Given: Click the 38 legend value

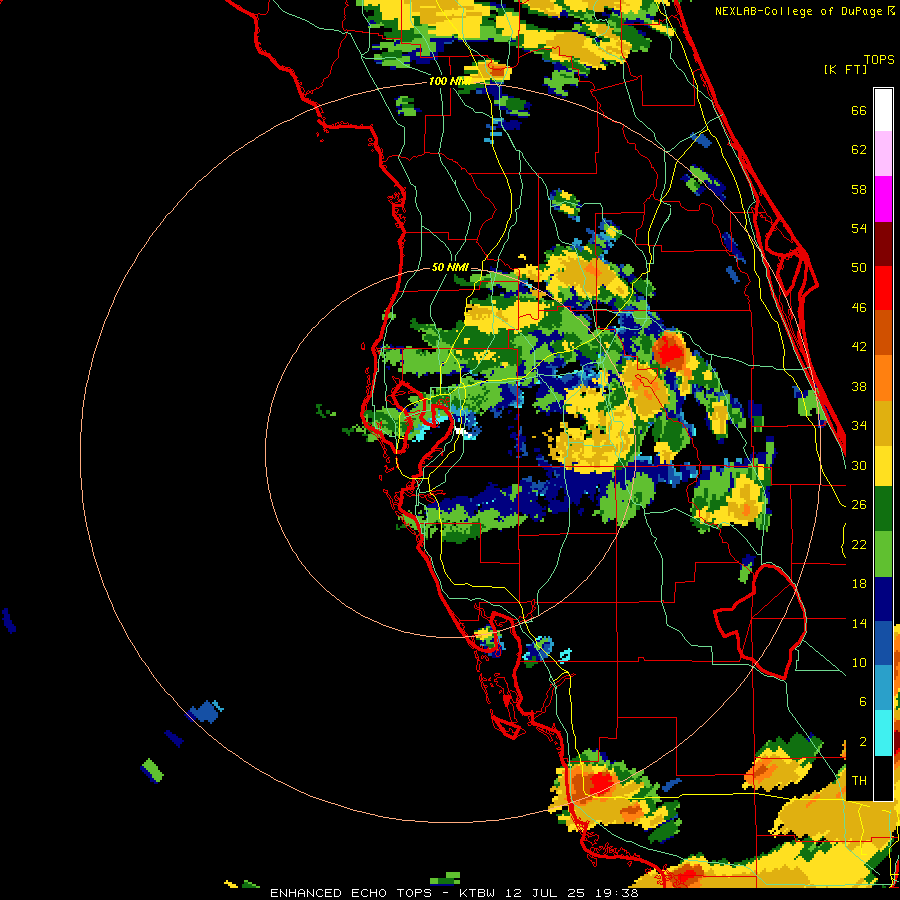Looking at the screenshot, I should [x=859, y=387].
